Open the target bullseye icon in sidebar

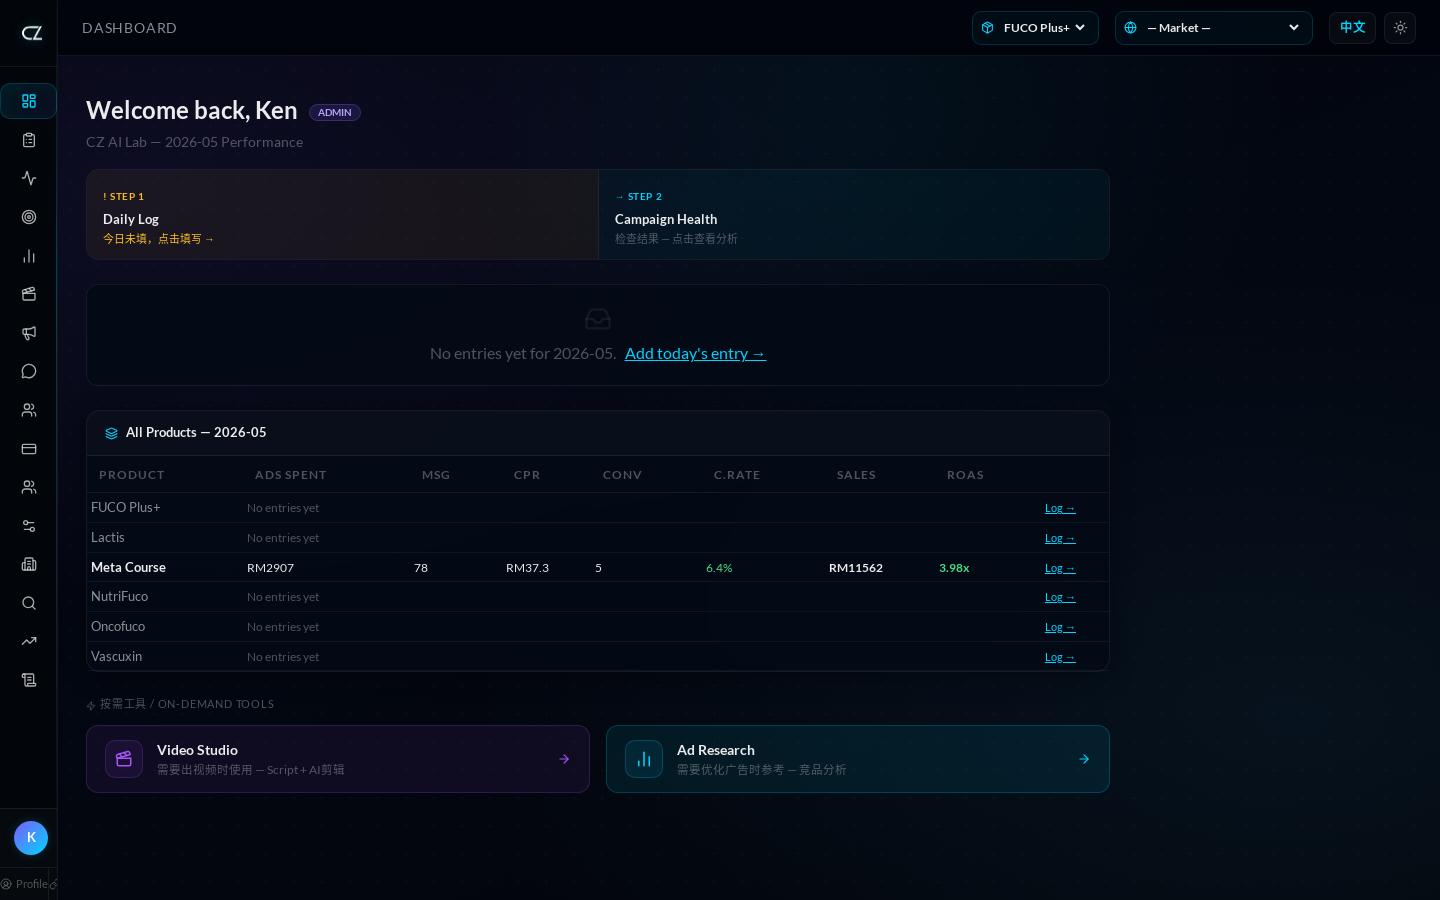coord(29,217)
